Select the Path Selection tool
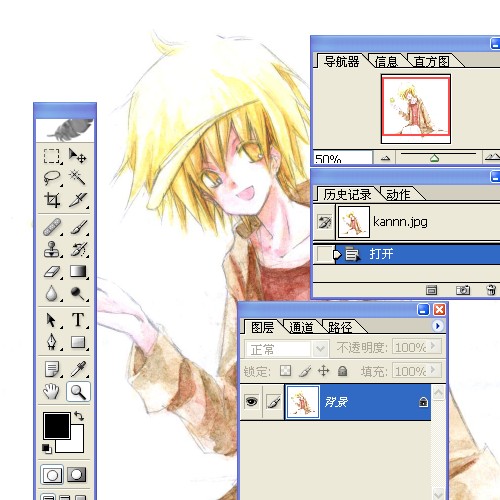500x500 pixels. pos(52,320)
